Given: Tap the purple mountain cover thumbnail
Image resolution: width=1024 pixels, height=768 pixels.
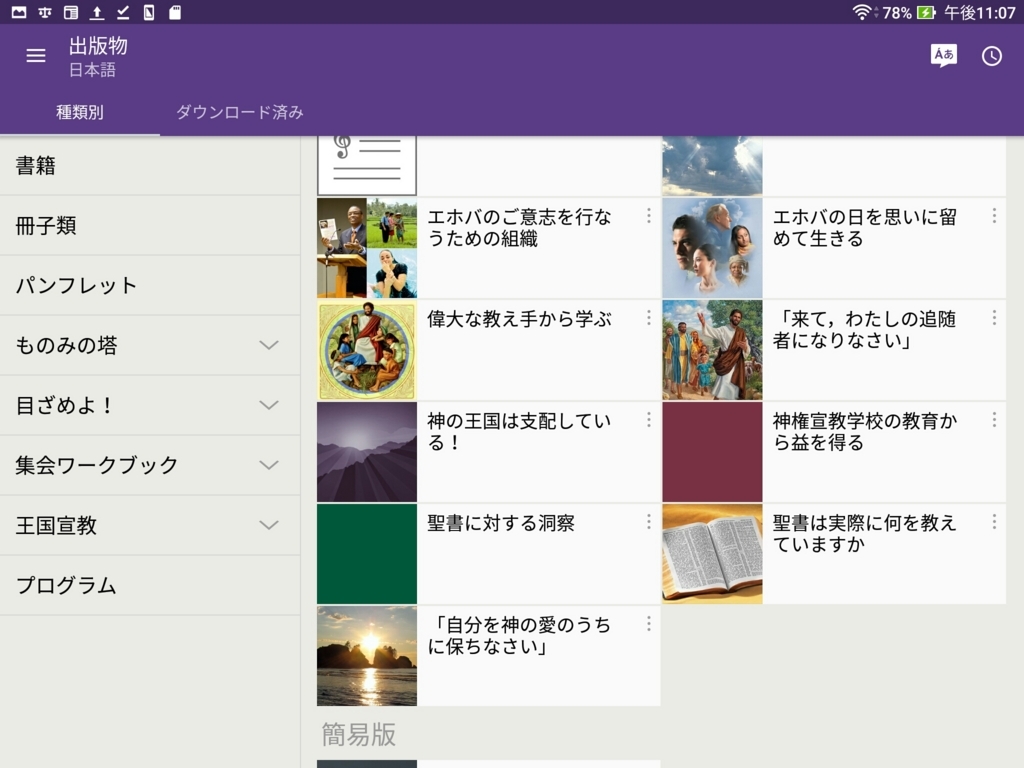Looking at the screenshot, I should (367, 452).
